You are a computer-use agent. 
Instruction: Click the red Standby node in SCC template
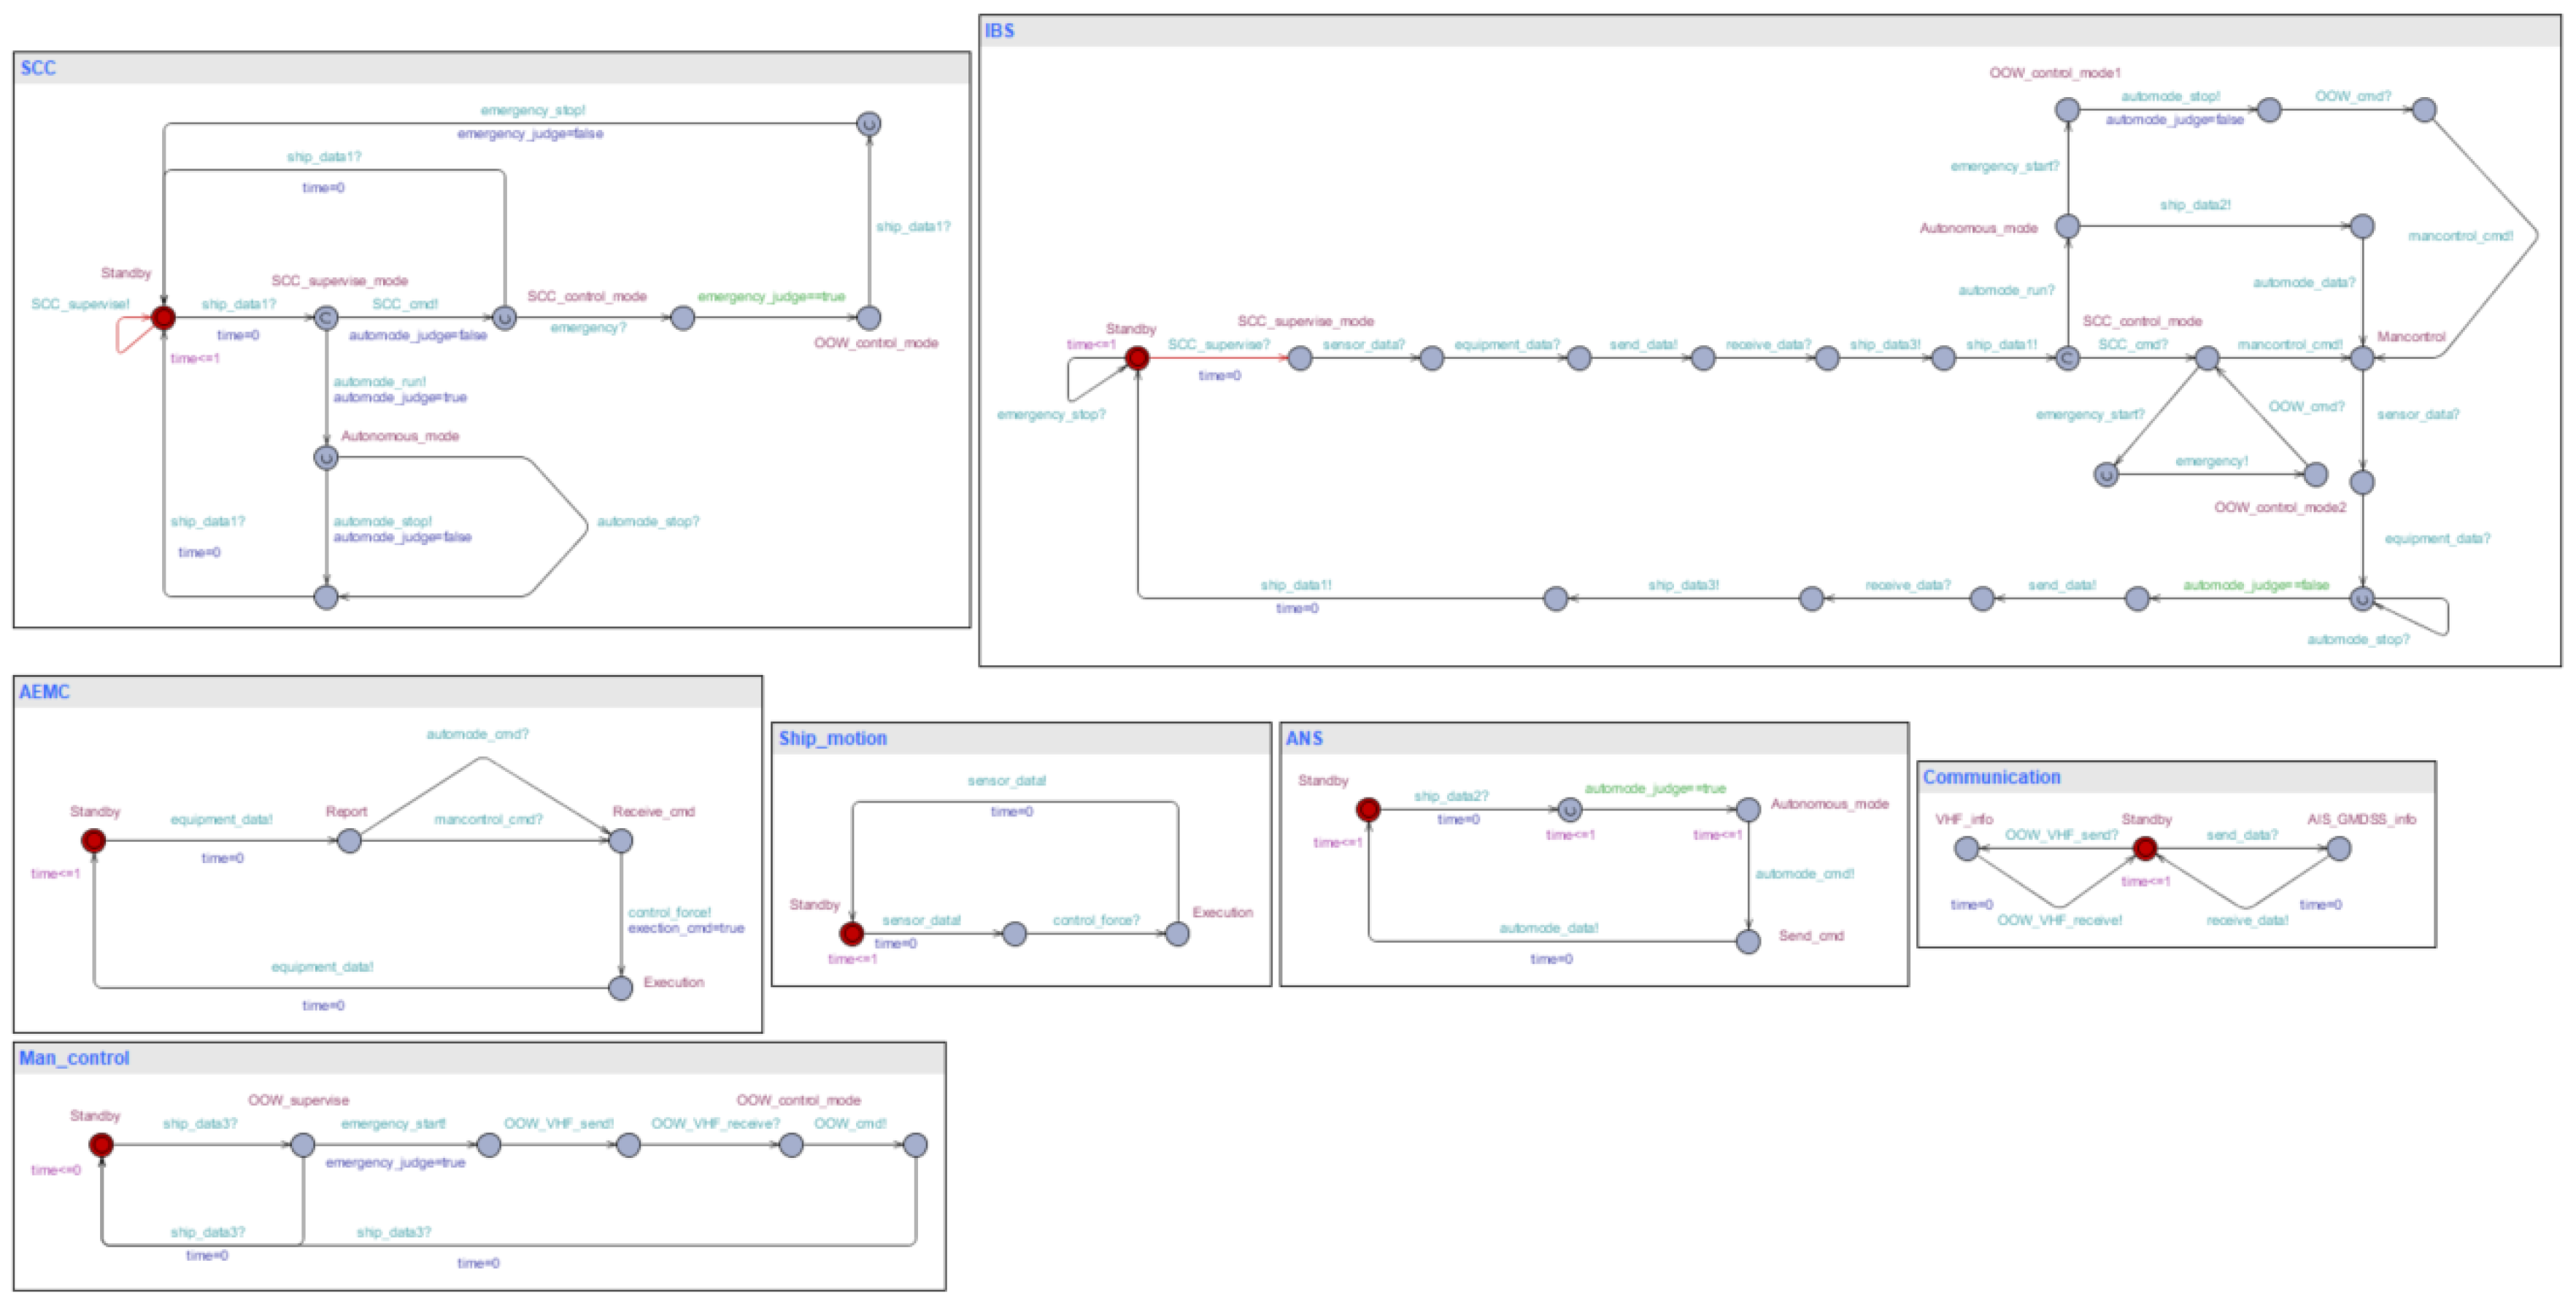tap(163, 318)
